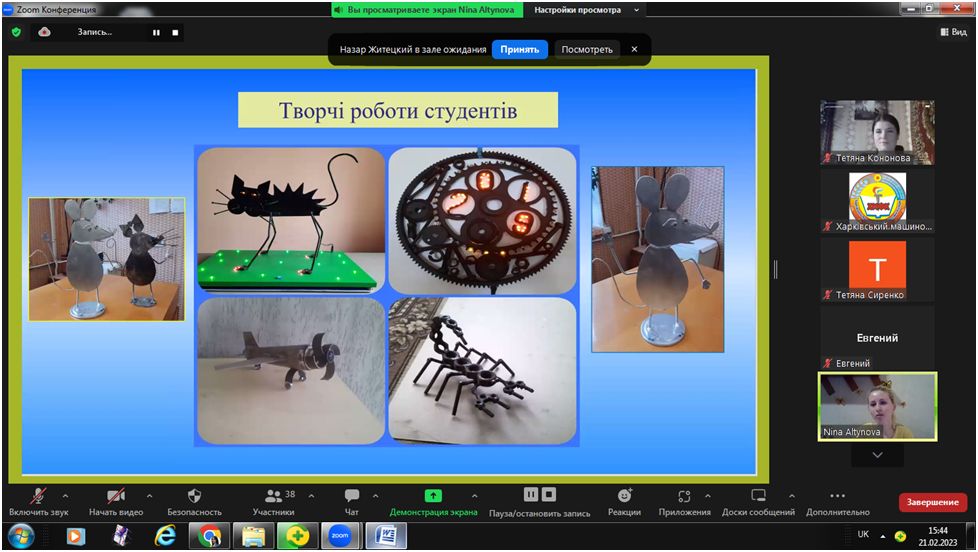The width and height of the screenshot is (978, 552).
Task: Click the two metal mice photo
Action: [107, 259]
